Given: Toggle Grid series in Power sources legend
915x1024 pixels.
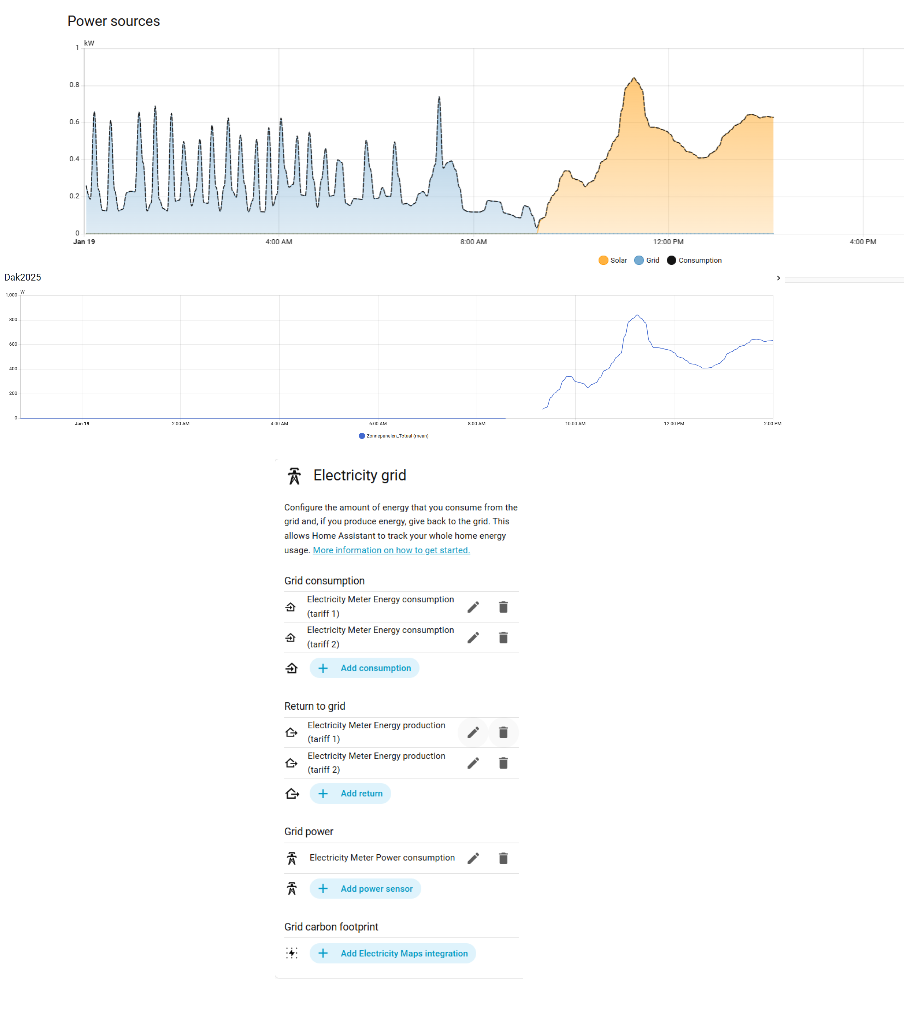Looking at the screenshot, I should click(647, 261).
